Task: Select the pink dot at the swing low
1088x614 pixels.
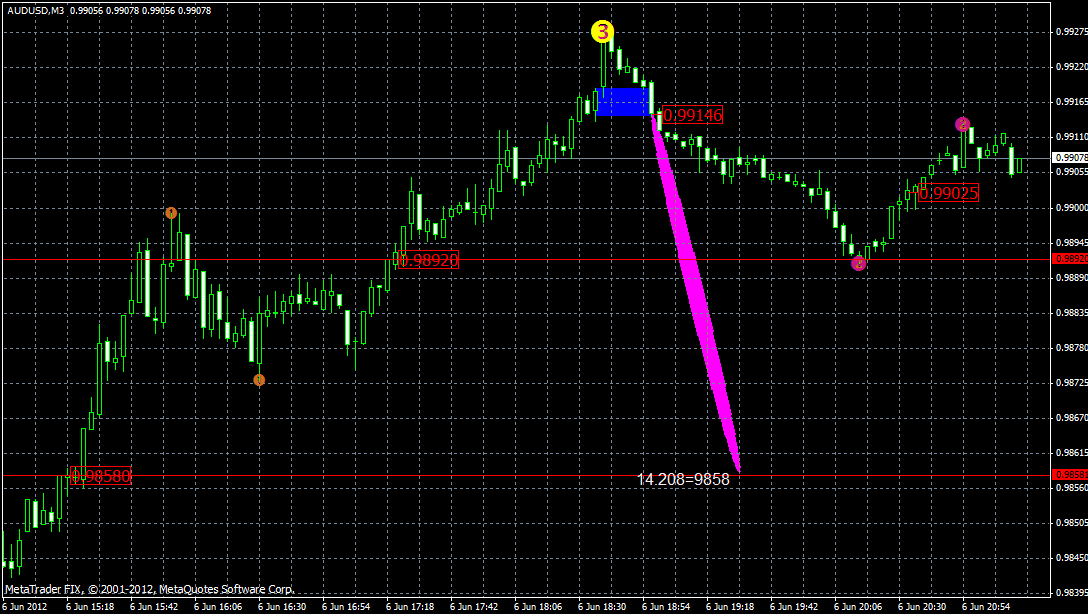Action: pyautogui.click(x=857, y=263)
